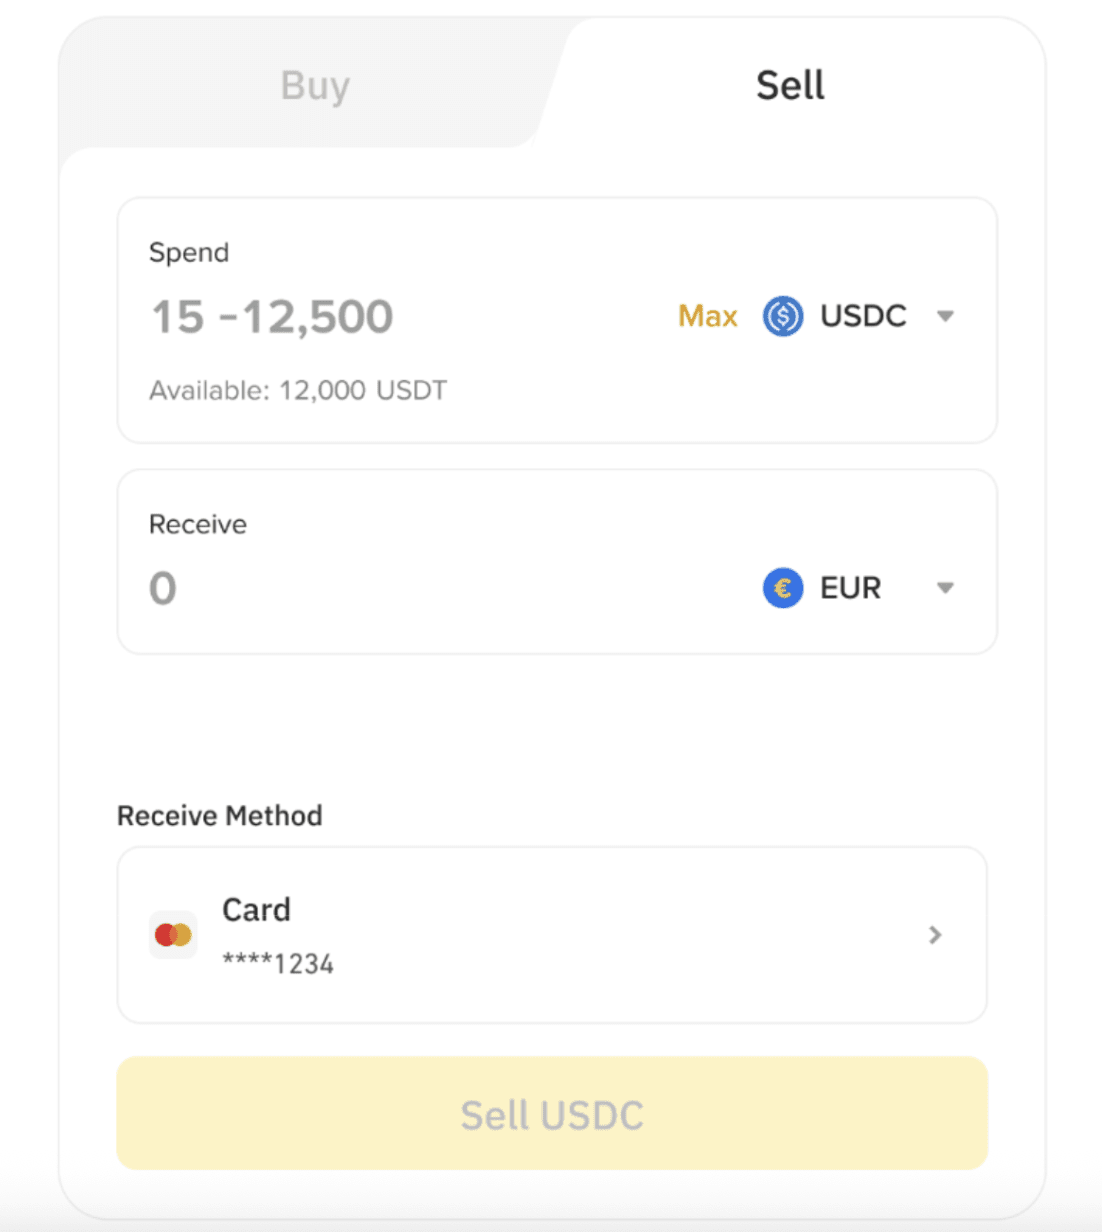Screen dimensions: 1102x1232
Task: Click the Available 12,000 USDT balance text
Action: click(298, 390)
